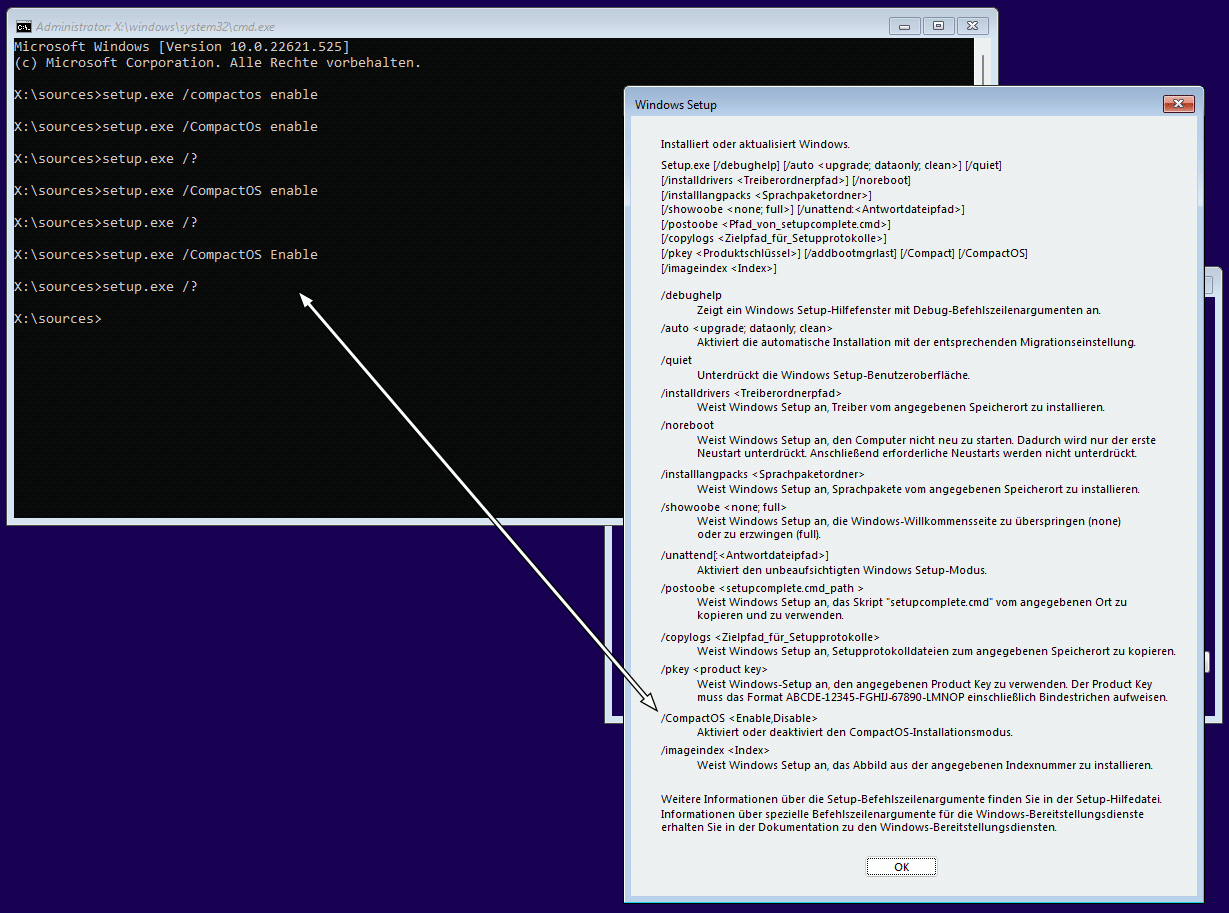Click 'Installiert oder aktualisiert Windows.' text
The width and height of the screenshot is (1229, 913).
[x=755, y=144]
